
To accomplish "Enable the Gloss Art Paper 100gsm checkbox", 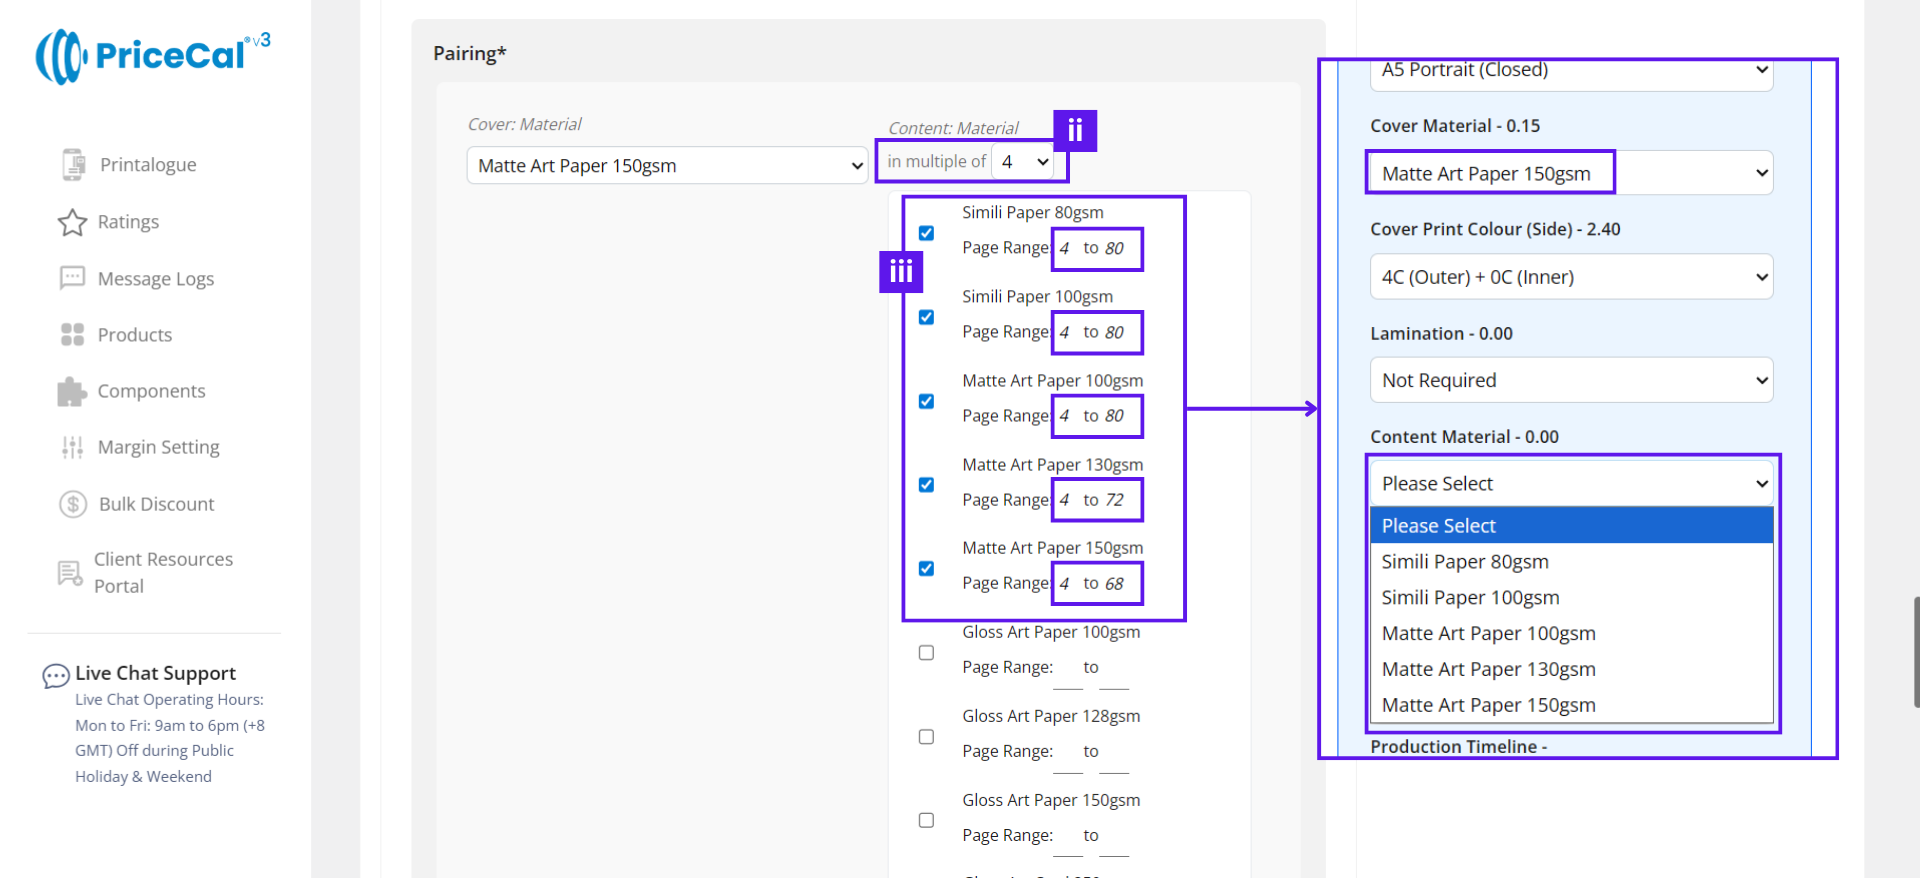I will pos(926,653).
